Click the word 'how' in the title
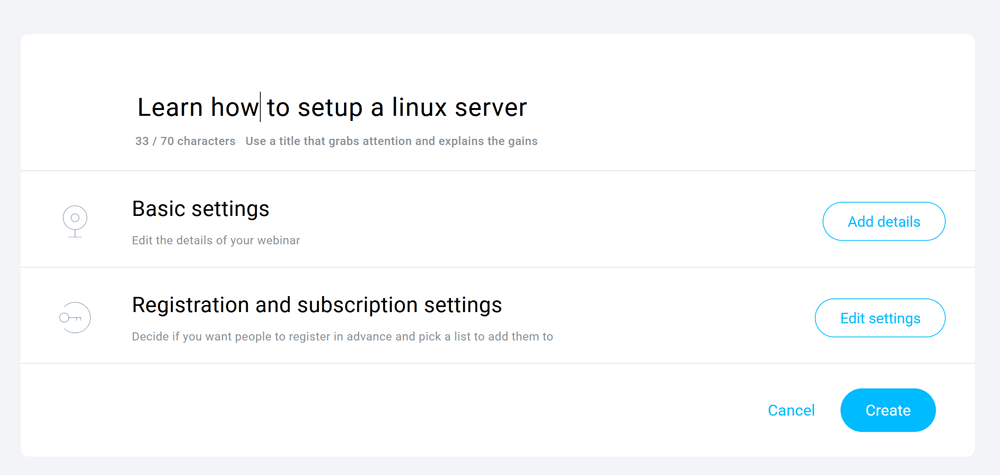This screenshot has height=475, width=1000. (234, 107)
